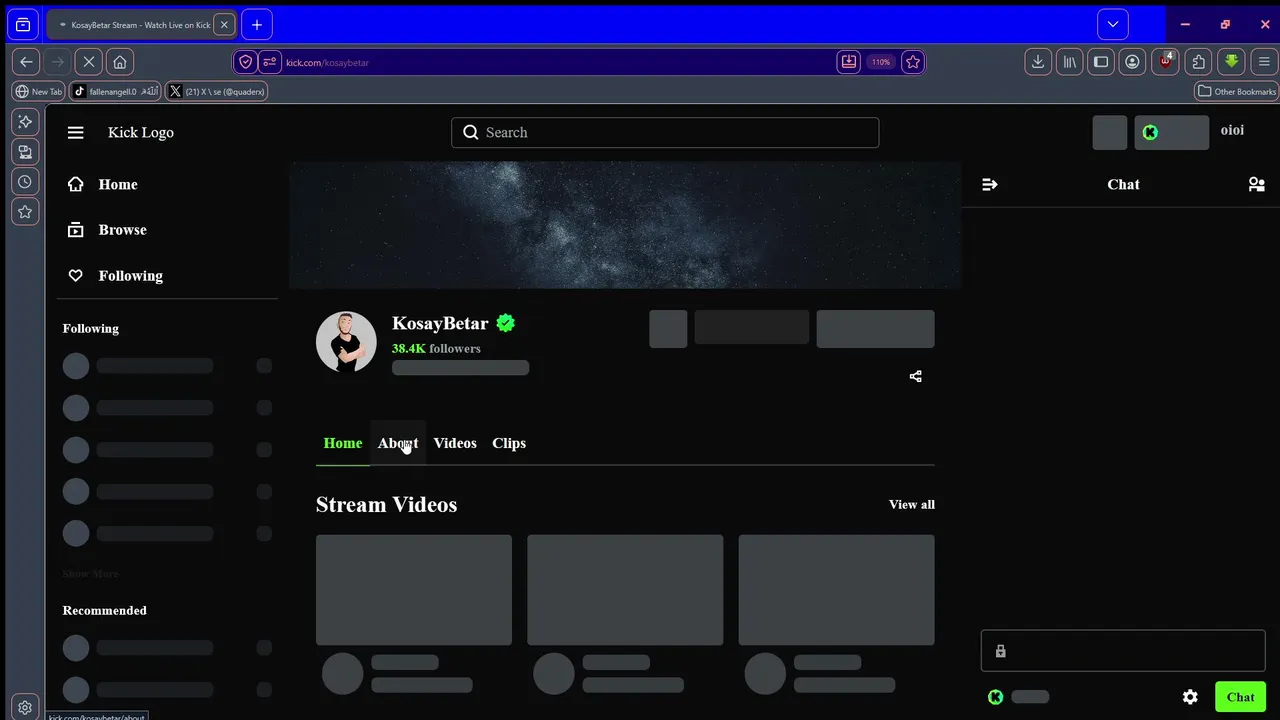Click the Kick search field
Viewport: 1280px width, 720px height.
point(665,132)
